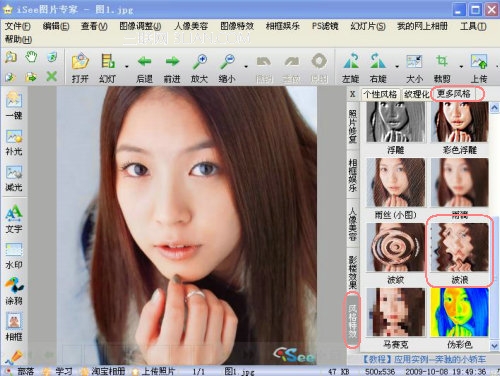Open 帮助(H) menu

(18, 39)
